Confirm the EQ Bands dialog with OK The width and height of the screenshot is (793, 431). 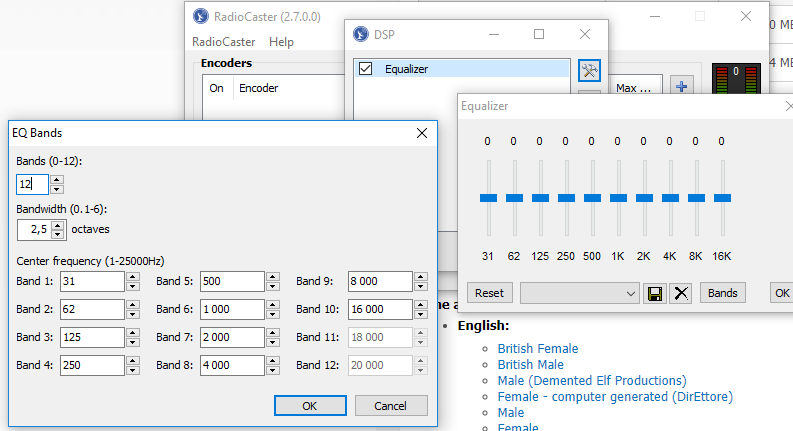click(x=310, y=406)
